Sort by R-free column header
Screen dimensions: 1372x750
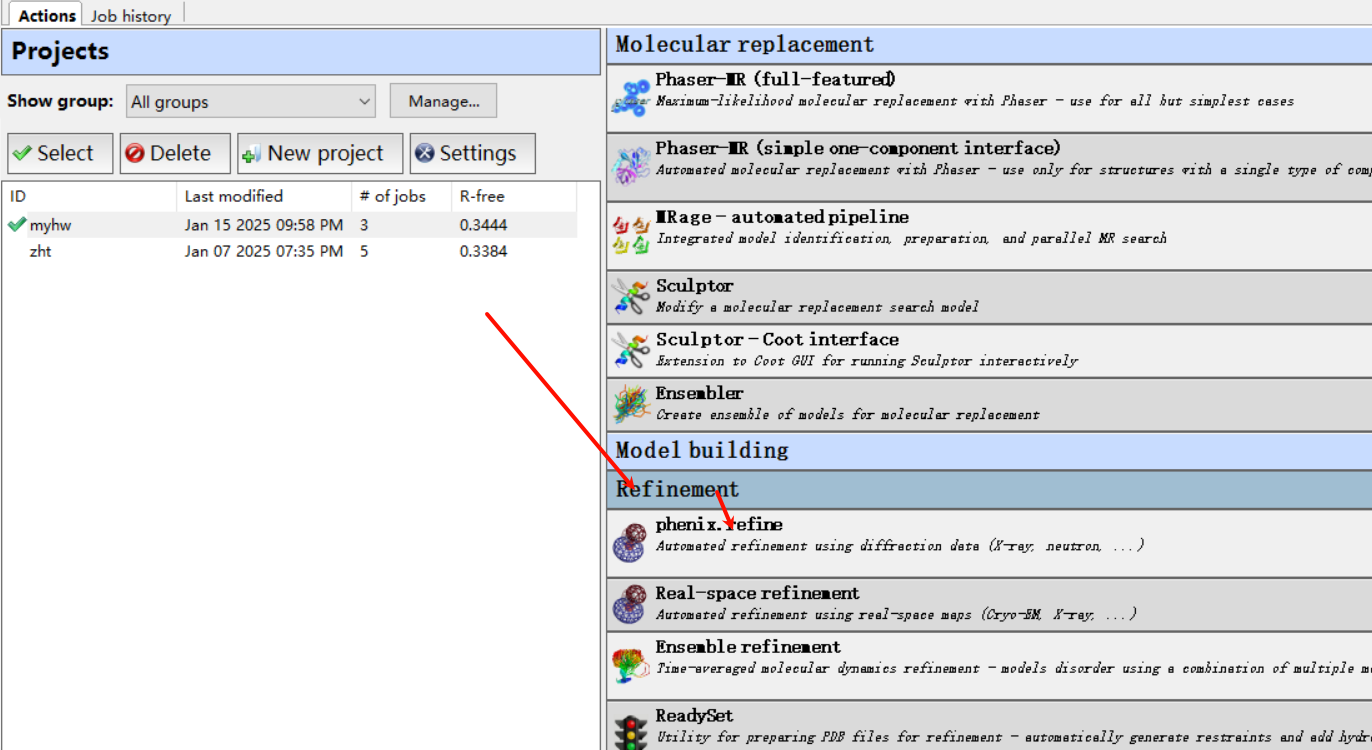tap(514, 196)
